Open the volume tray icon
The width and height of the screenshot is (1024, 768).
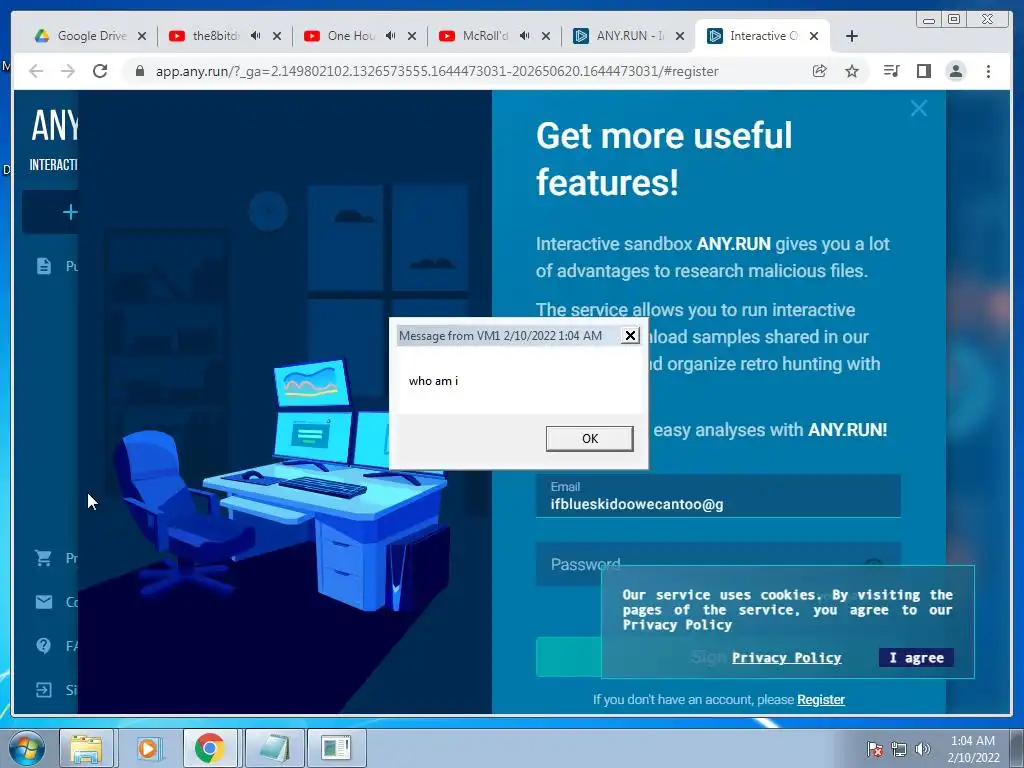[922, 749]
